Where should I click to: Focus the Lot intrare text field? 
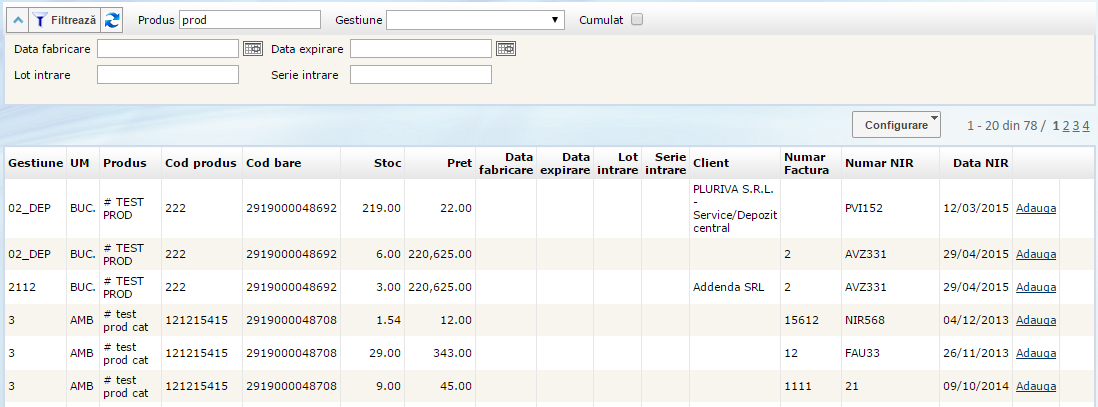pyautogui.click(x=168, y=75)
